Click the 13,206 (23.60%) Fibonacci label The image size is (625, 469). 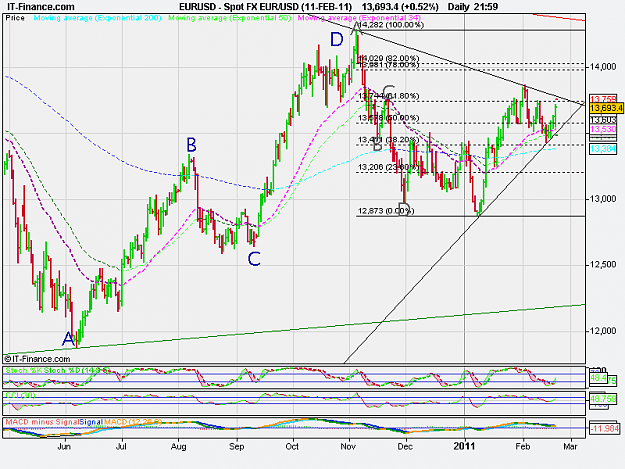pyautogui.click(x=389, y=167)
